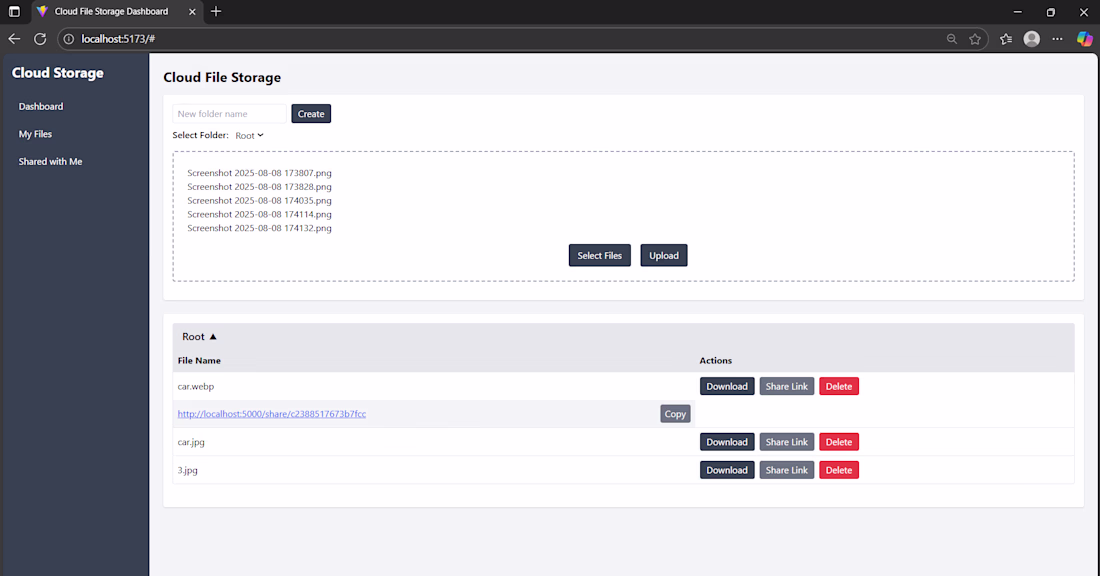Copy the car.webp share link
This screenshot has width=1100, height=576.
coord(675,414)
